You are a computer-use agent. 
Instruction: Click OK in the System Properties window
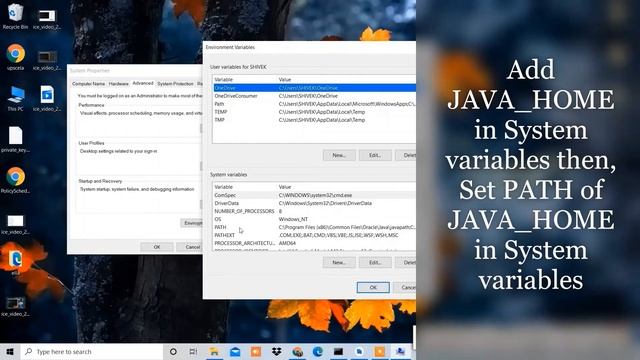point(157,247)
